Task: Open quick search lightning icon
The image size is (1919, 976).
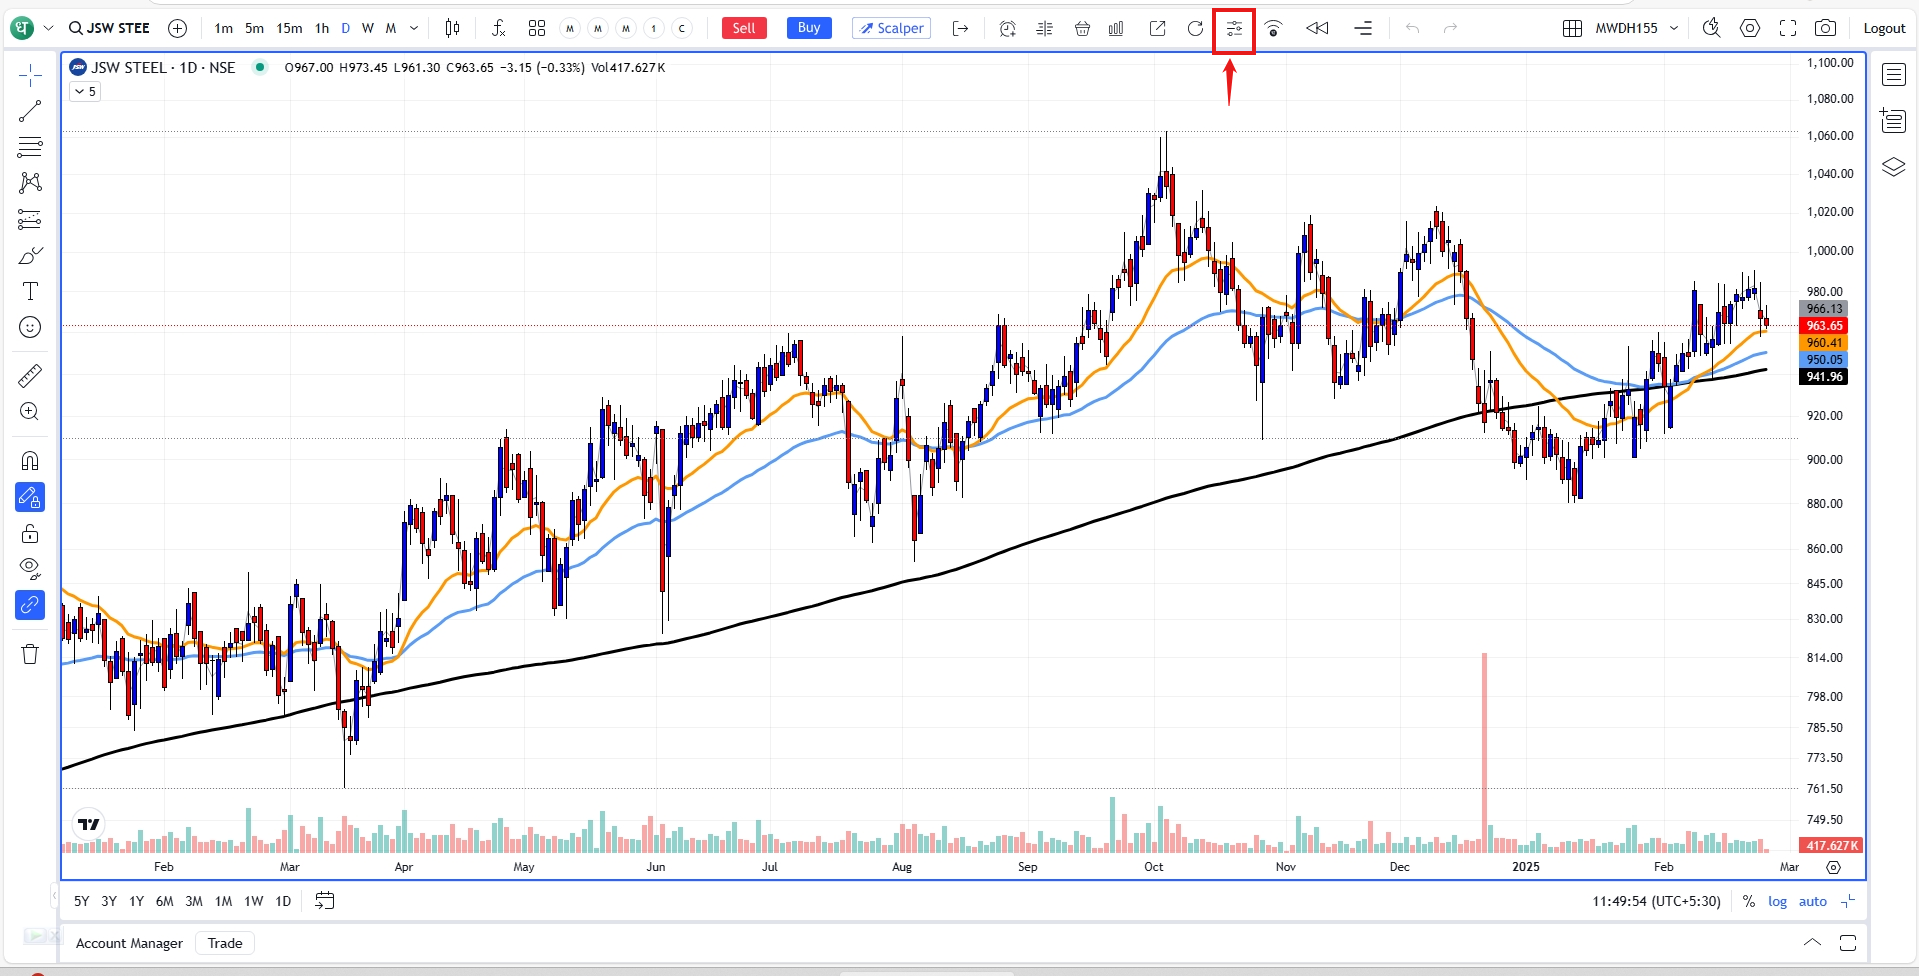Action: 1711,28
